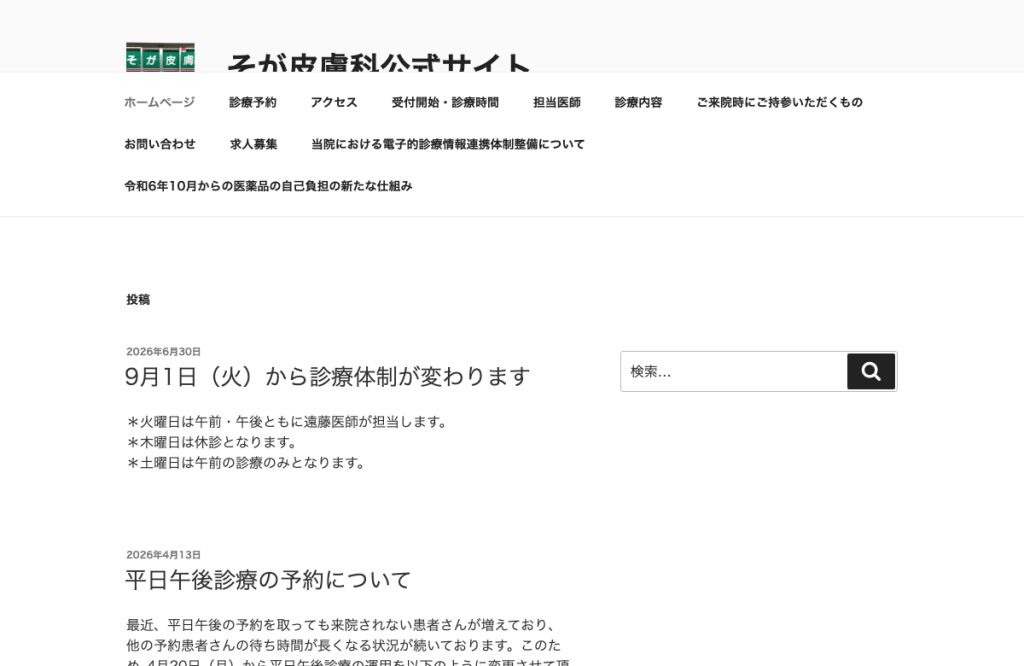Open 受付開始・診療時間 menu item
This screenshot has width=1024, height=666.
[445, 103]
